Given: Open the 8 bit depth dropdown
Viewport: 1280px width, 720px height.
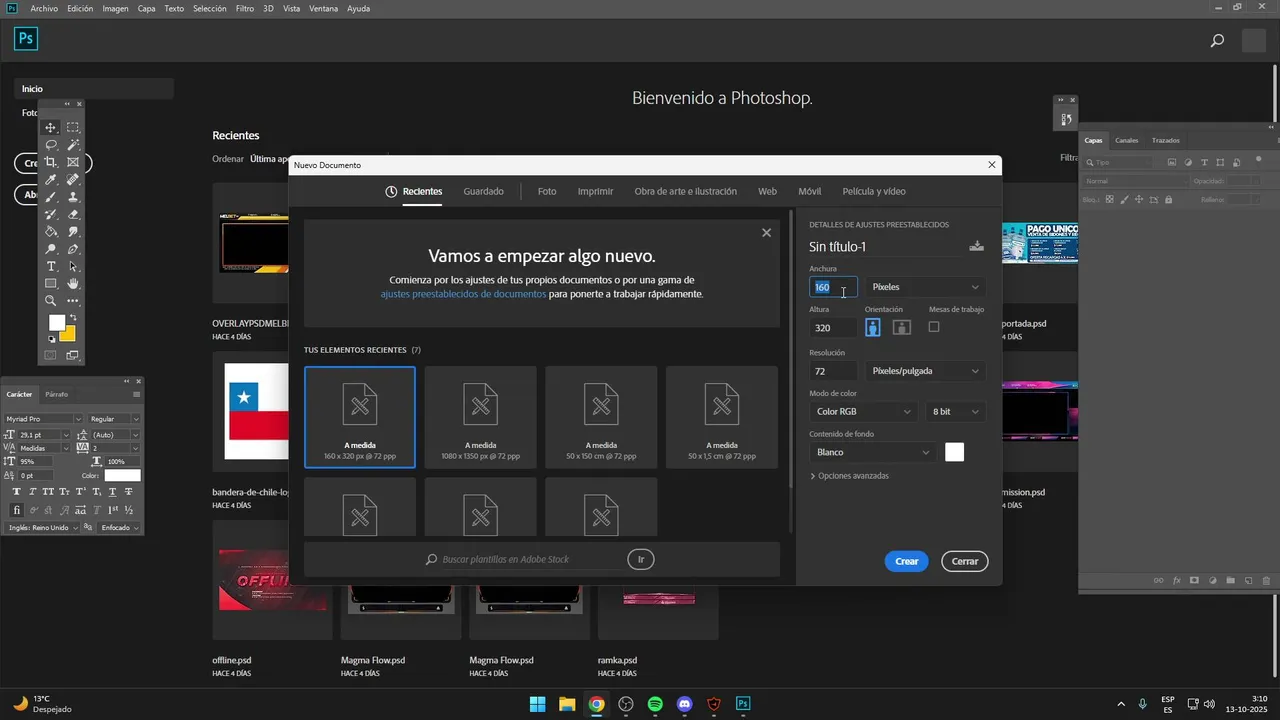Looking at the screenshot, I should 955,411.
